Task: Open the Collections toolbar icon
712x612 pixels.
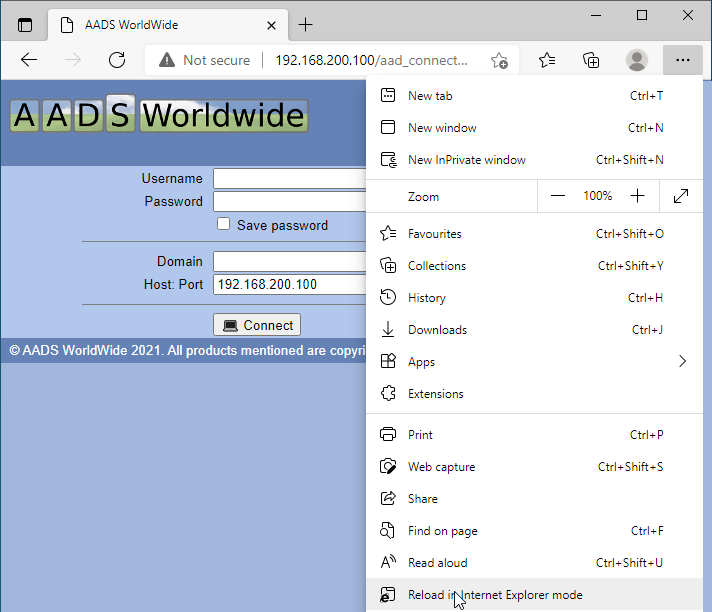Action: click(592, 61)
